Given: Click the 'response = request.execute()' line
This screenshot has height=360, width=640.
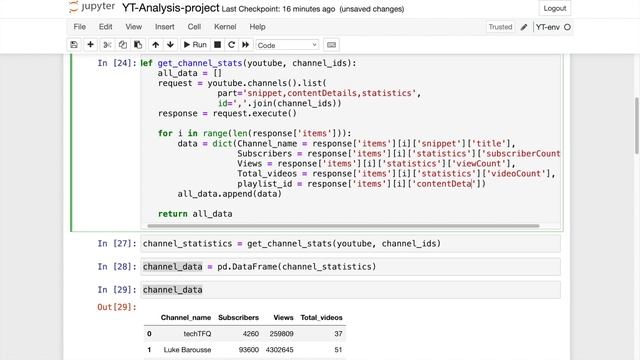Looking at the screenshot, I should (x=227, y=113).
